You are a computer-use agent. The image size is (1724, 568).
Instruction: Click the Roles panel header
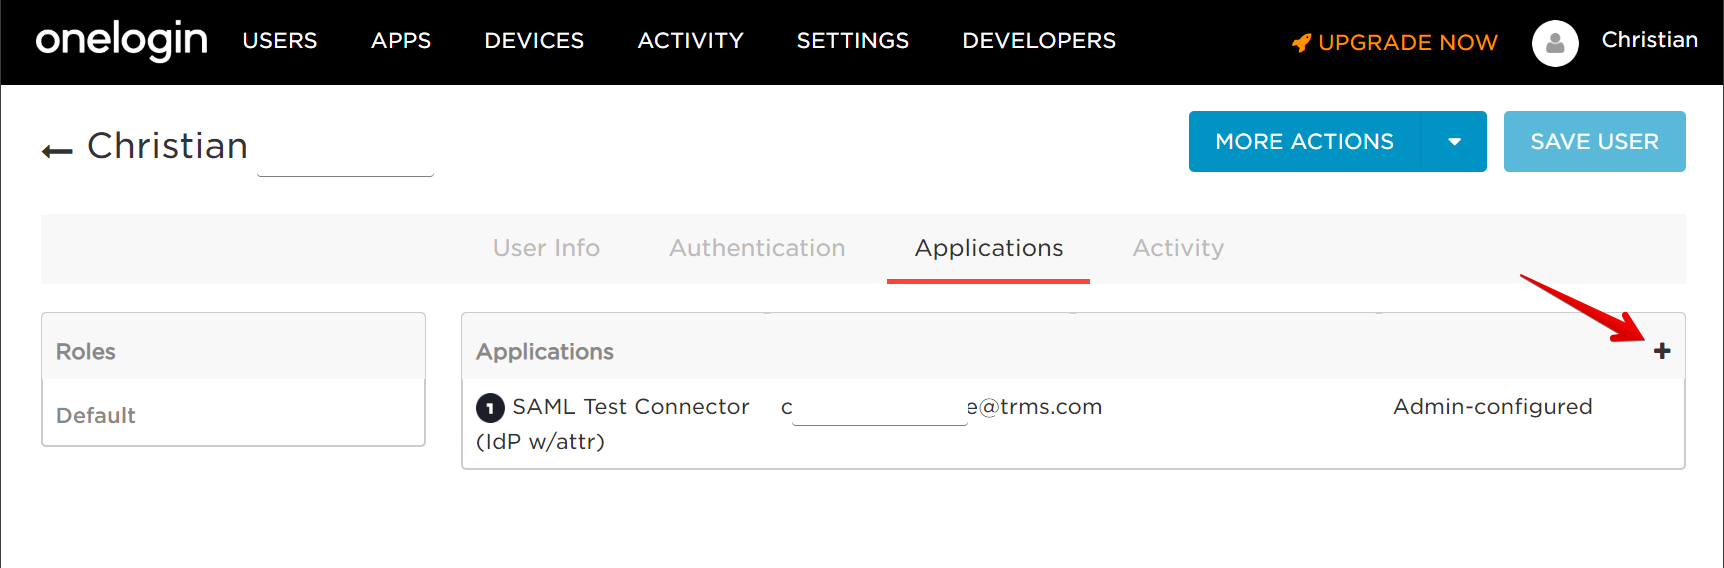point(233,347)
